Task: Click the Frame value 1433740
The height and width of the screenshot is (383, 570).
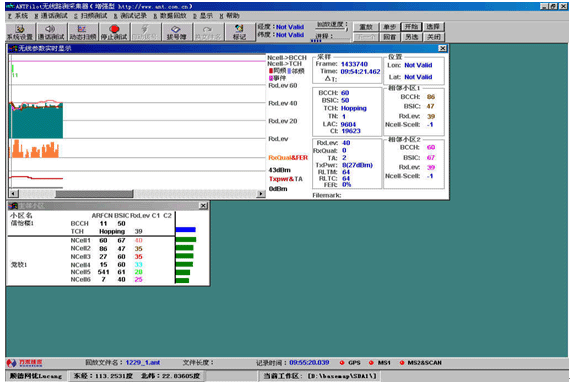Action: coord(354,64)
